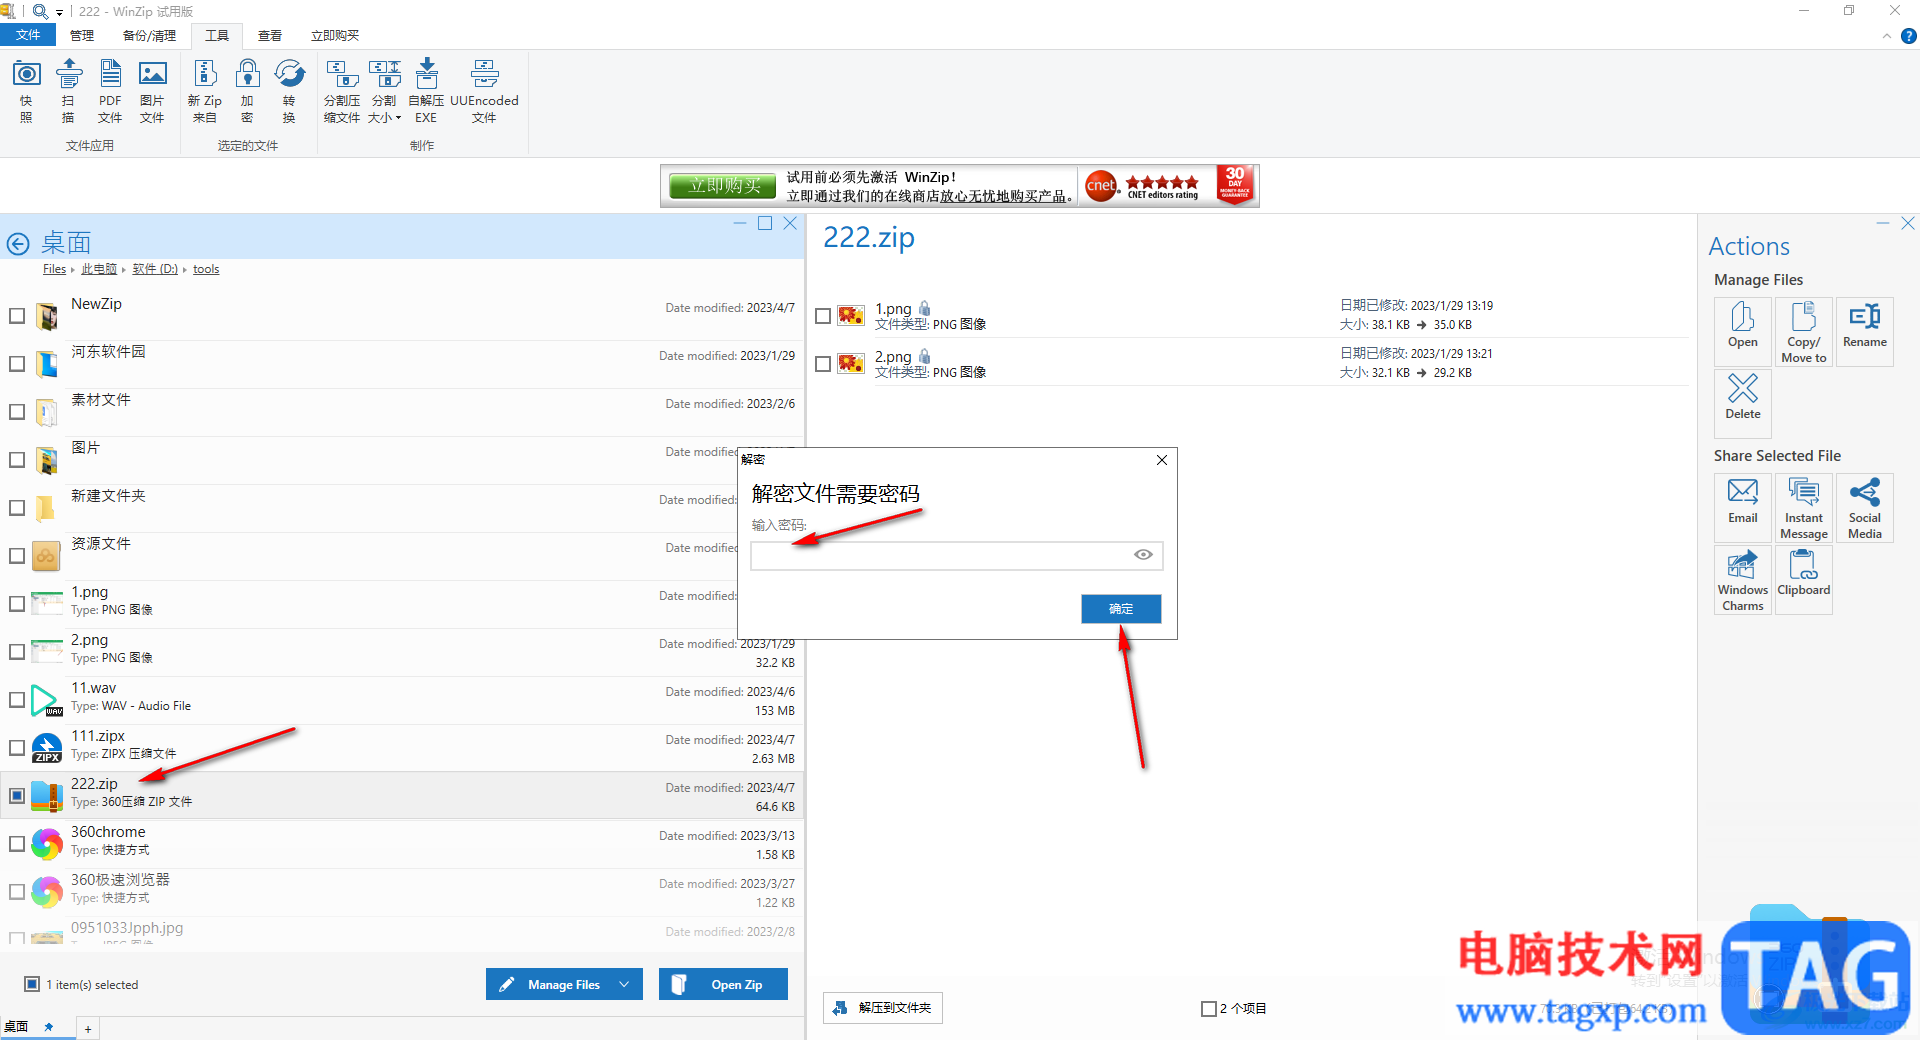Click the 自解压 EXE icon
Viewport: 1920px width, 1040px height.
(x=426, y=90)
